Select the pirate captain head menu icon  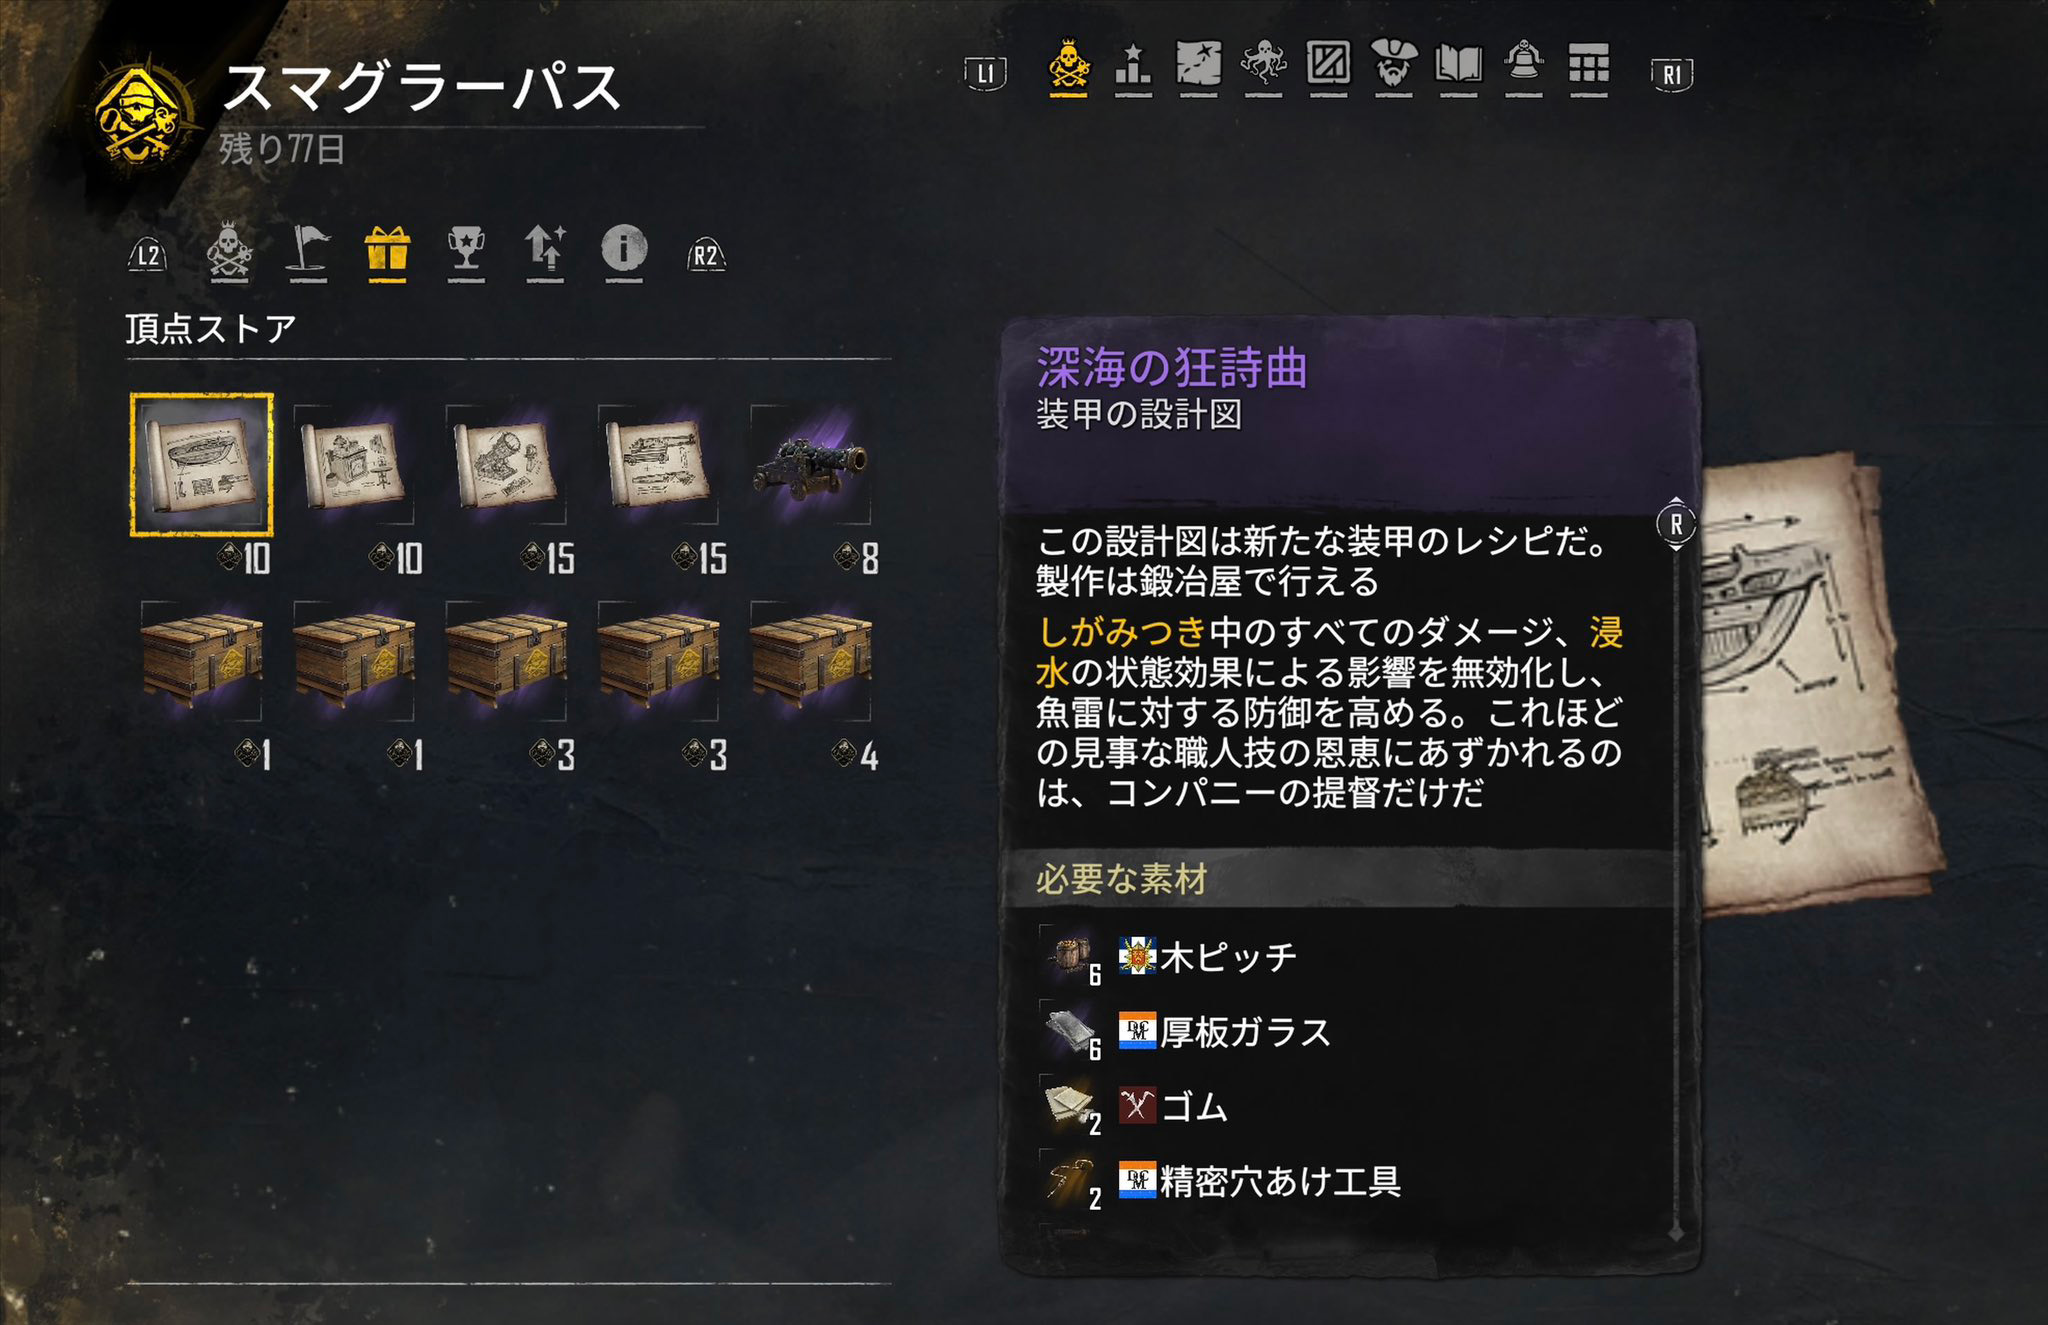tap(1393, 66)
